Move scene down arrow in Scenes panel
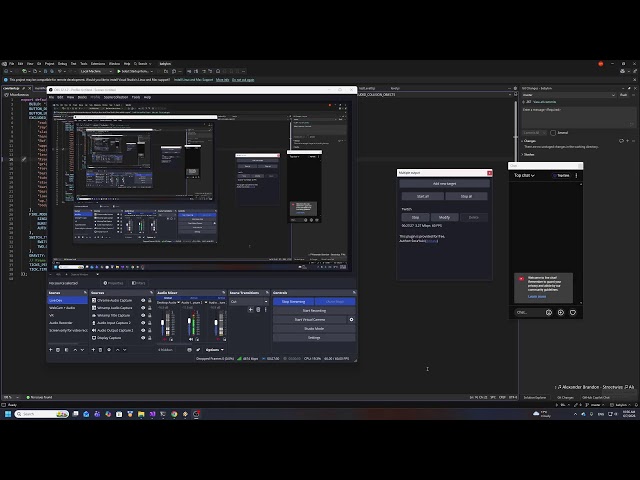This screenshot has height=480, width=640. pyautogui.click(x=82, y=350)
